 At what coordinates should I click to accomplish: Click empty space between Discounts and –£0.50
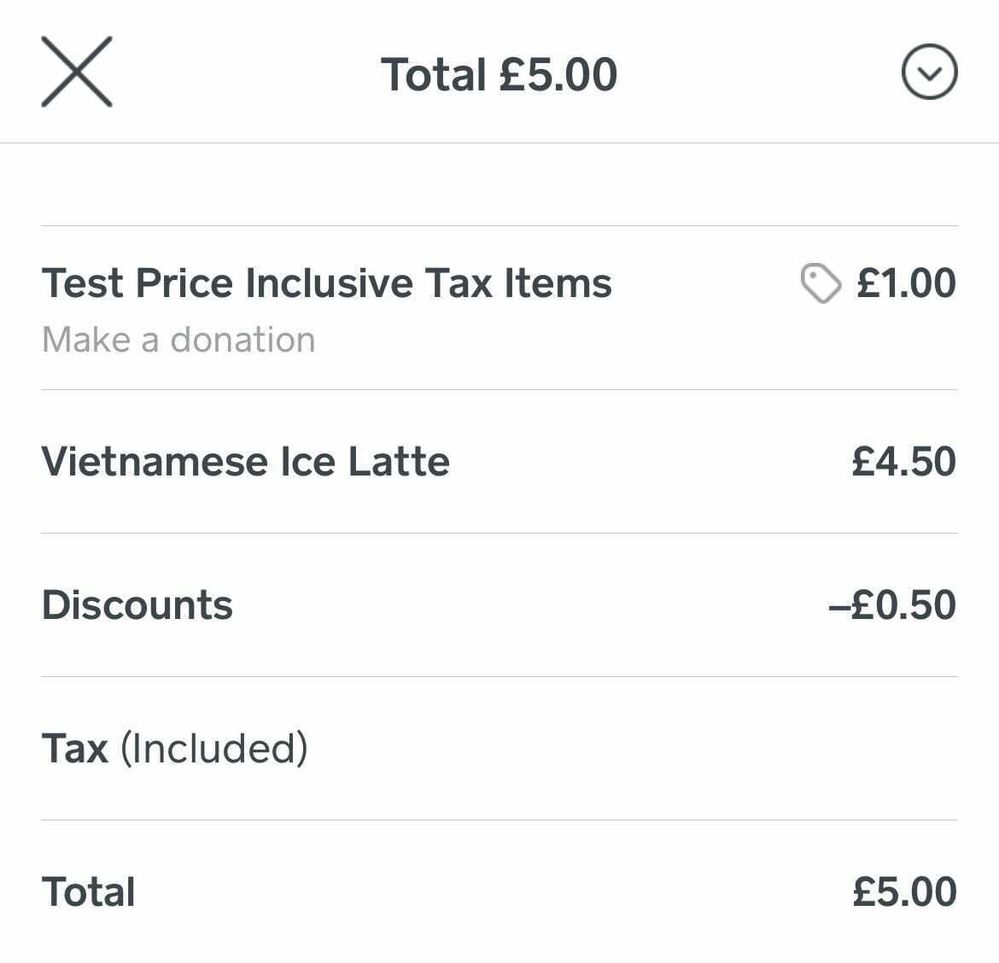coord(530,605)
